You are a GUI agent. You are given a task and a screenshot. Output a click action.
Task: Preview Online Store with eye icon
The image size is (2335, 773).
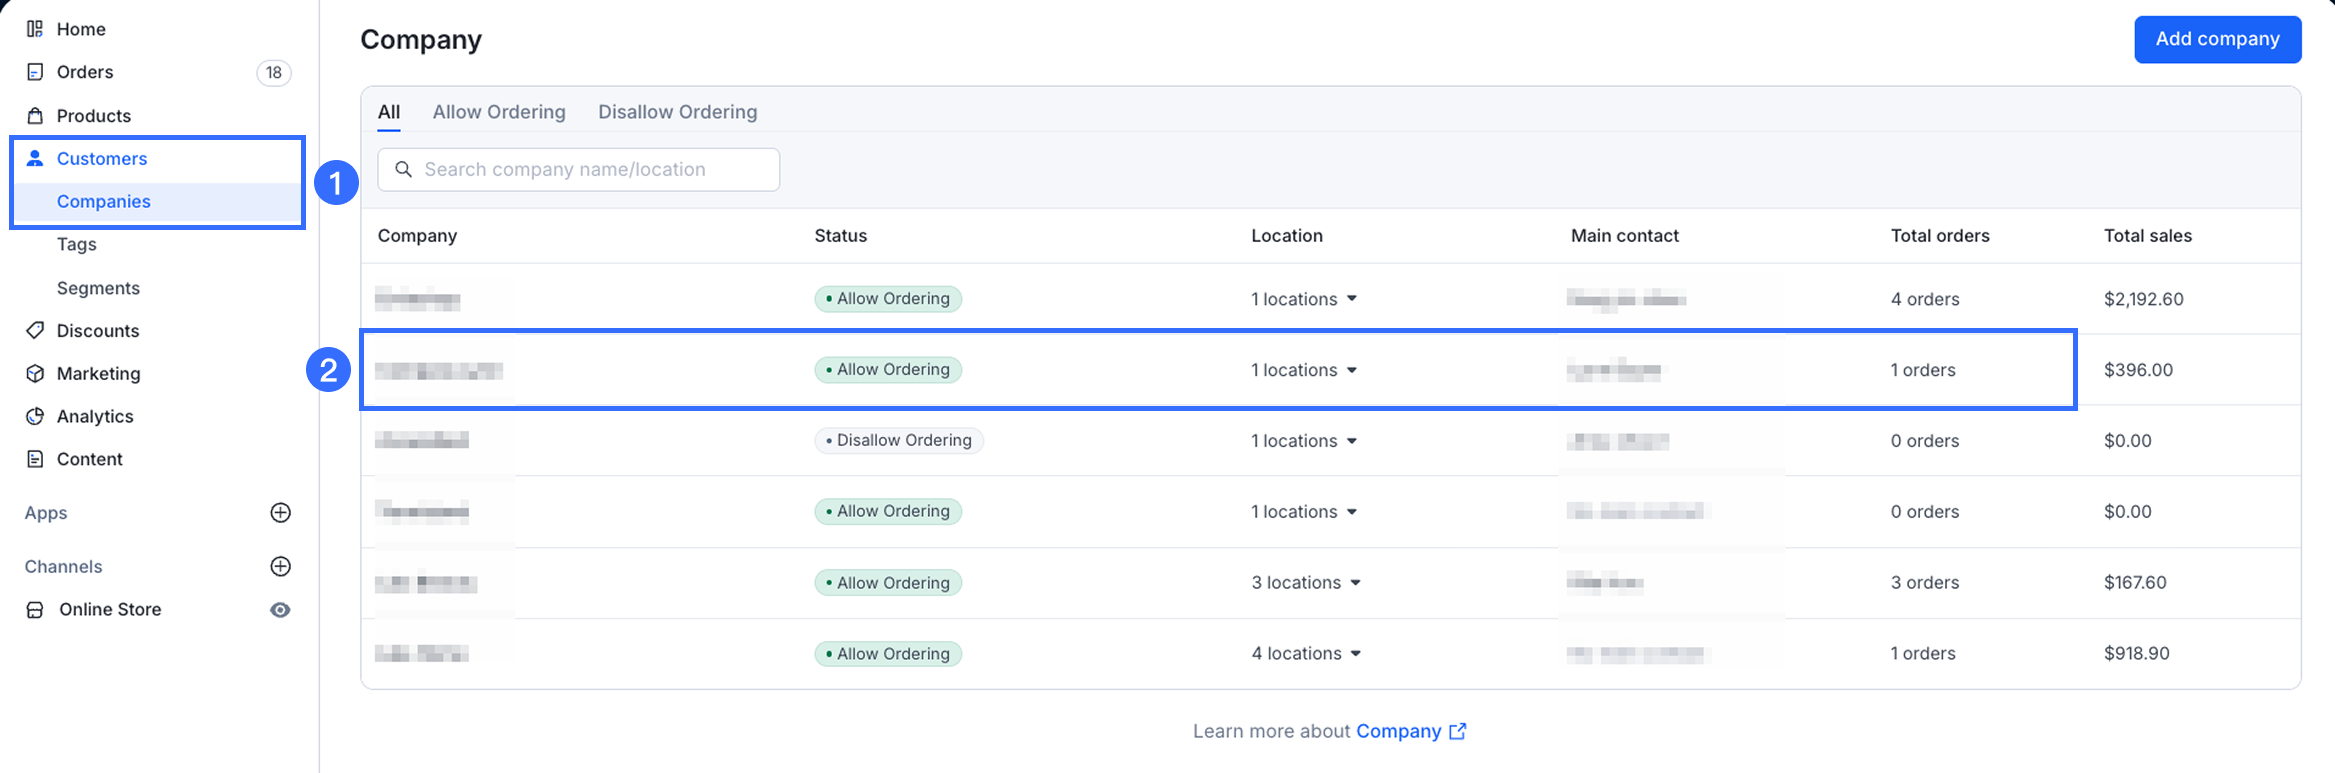coord(281,610)
